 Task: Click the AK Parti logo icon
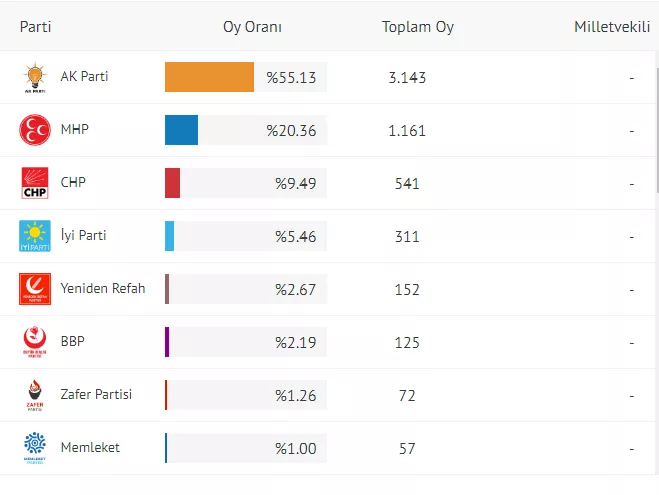pyautogui.click(x=35, y=78)
